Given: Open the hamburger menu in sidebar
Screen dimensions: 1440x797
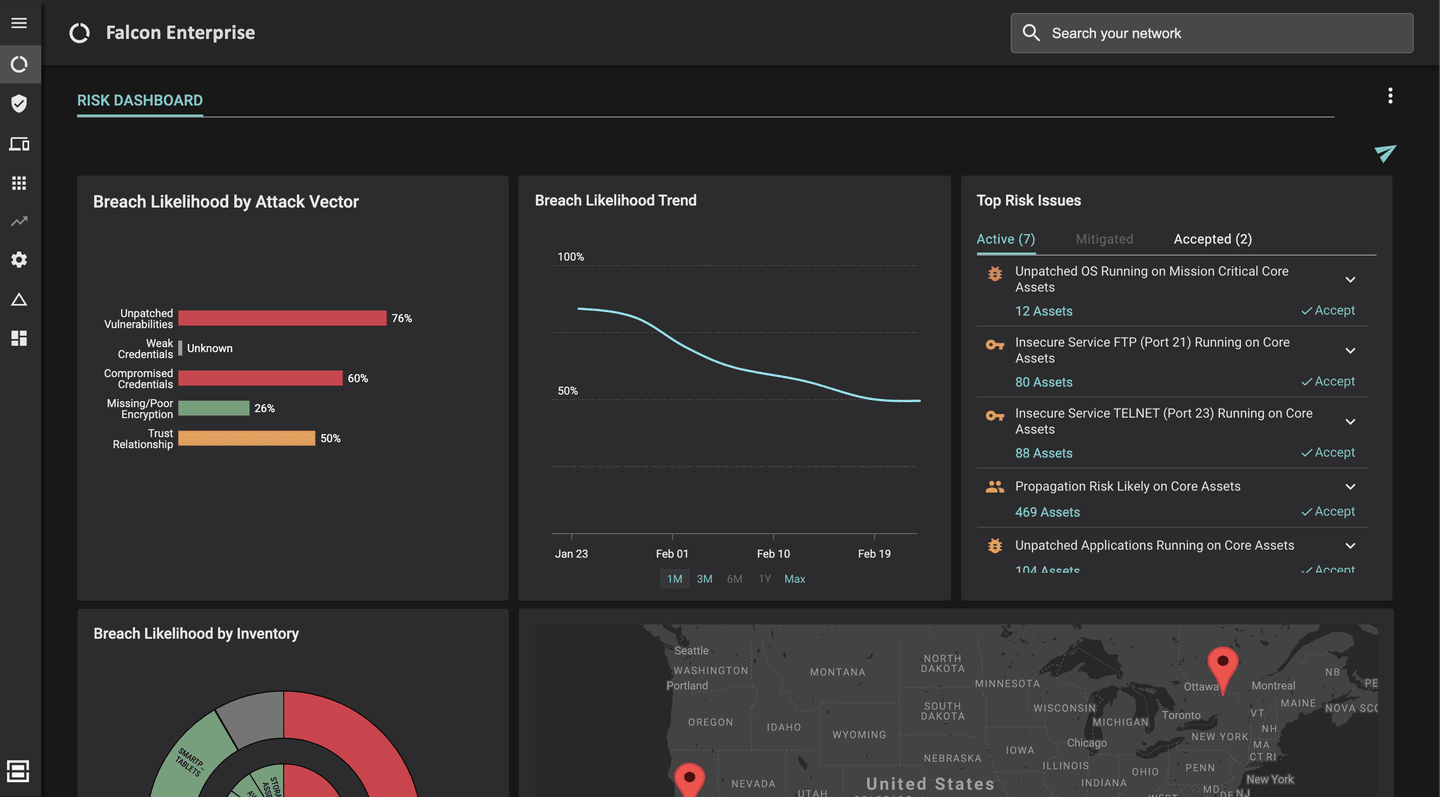Looking at the screenshot, I should (x=19, y=23).
